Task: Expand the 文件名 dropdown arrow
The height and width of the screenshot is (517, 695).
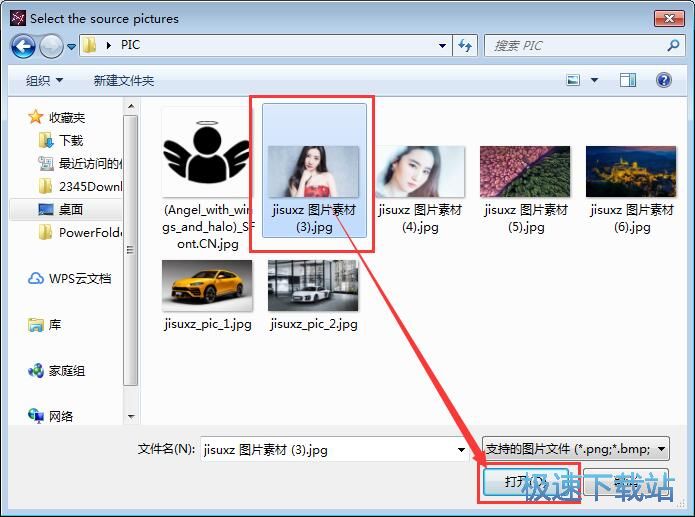Action: coord(461,450)
